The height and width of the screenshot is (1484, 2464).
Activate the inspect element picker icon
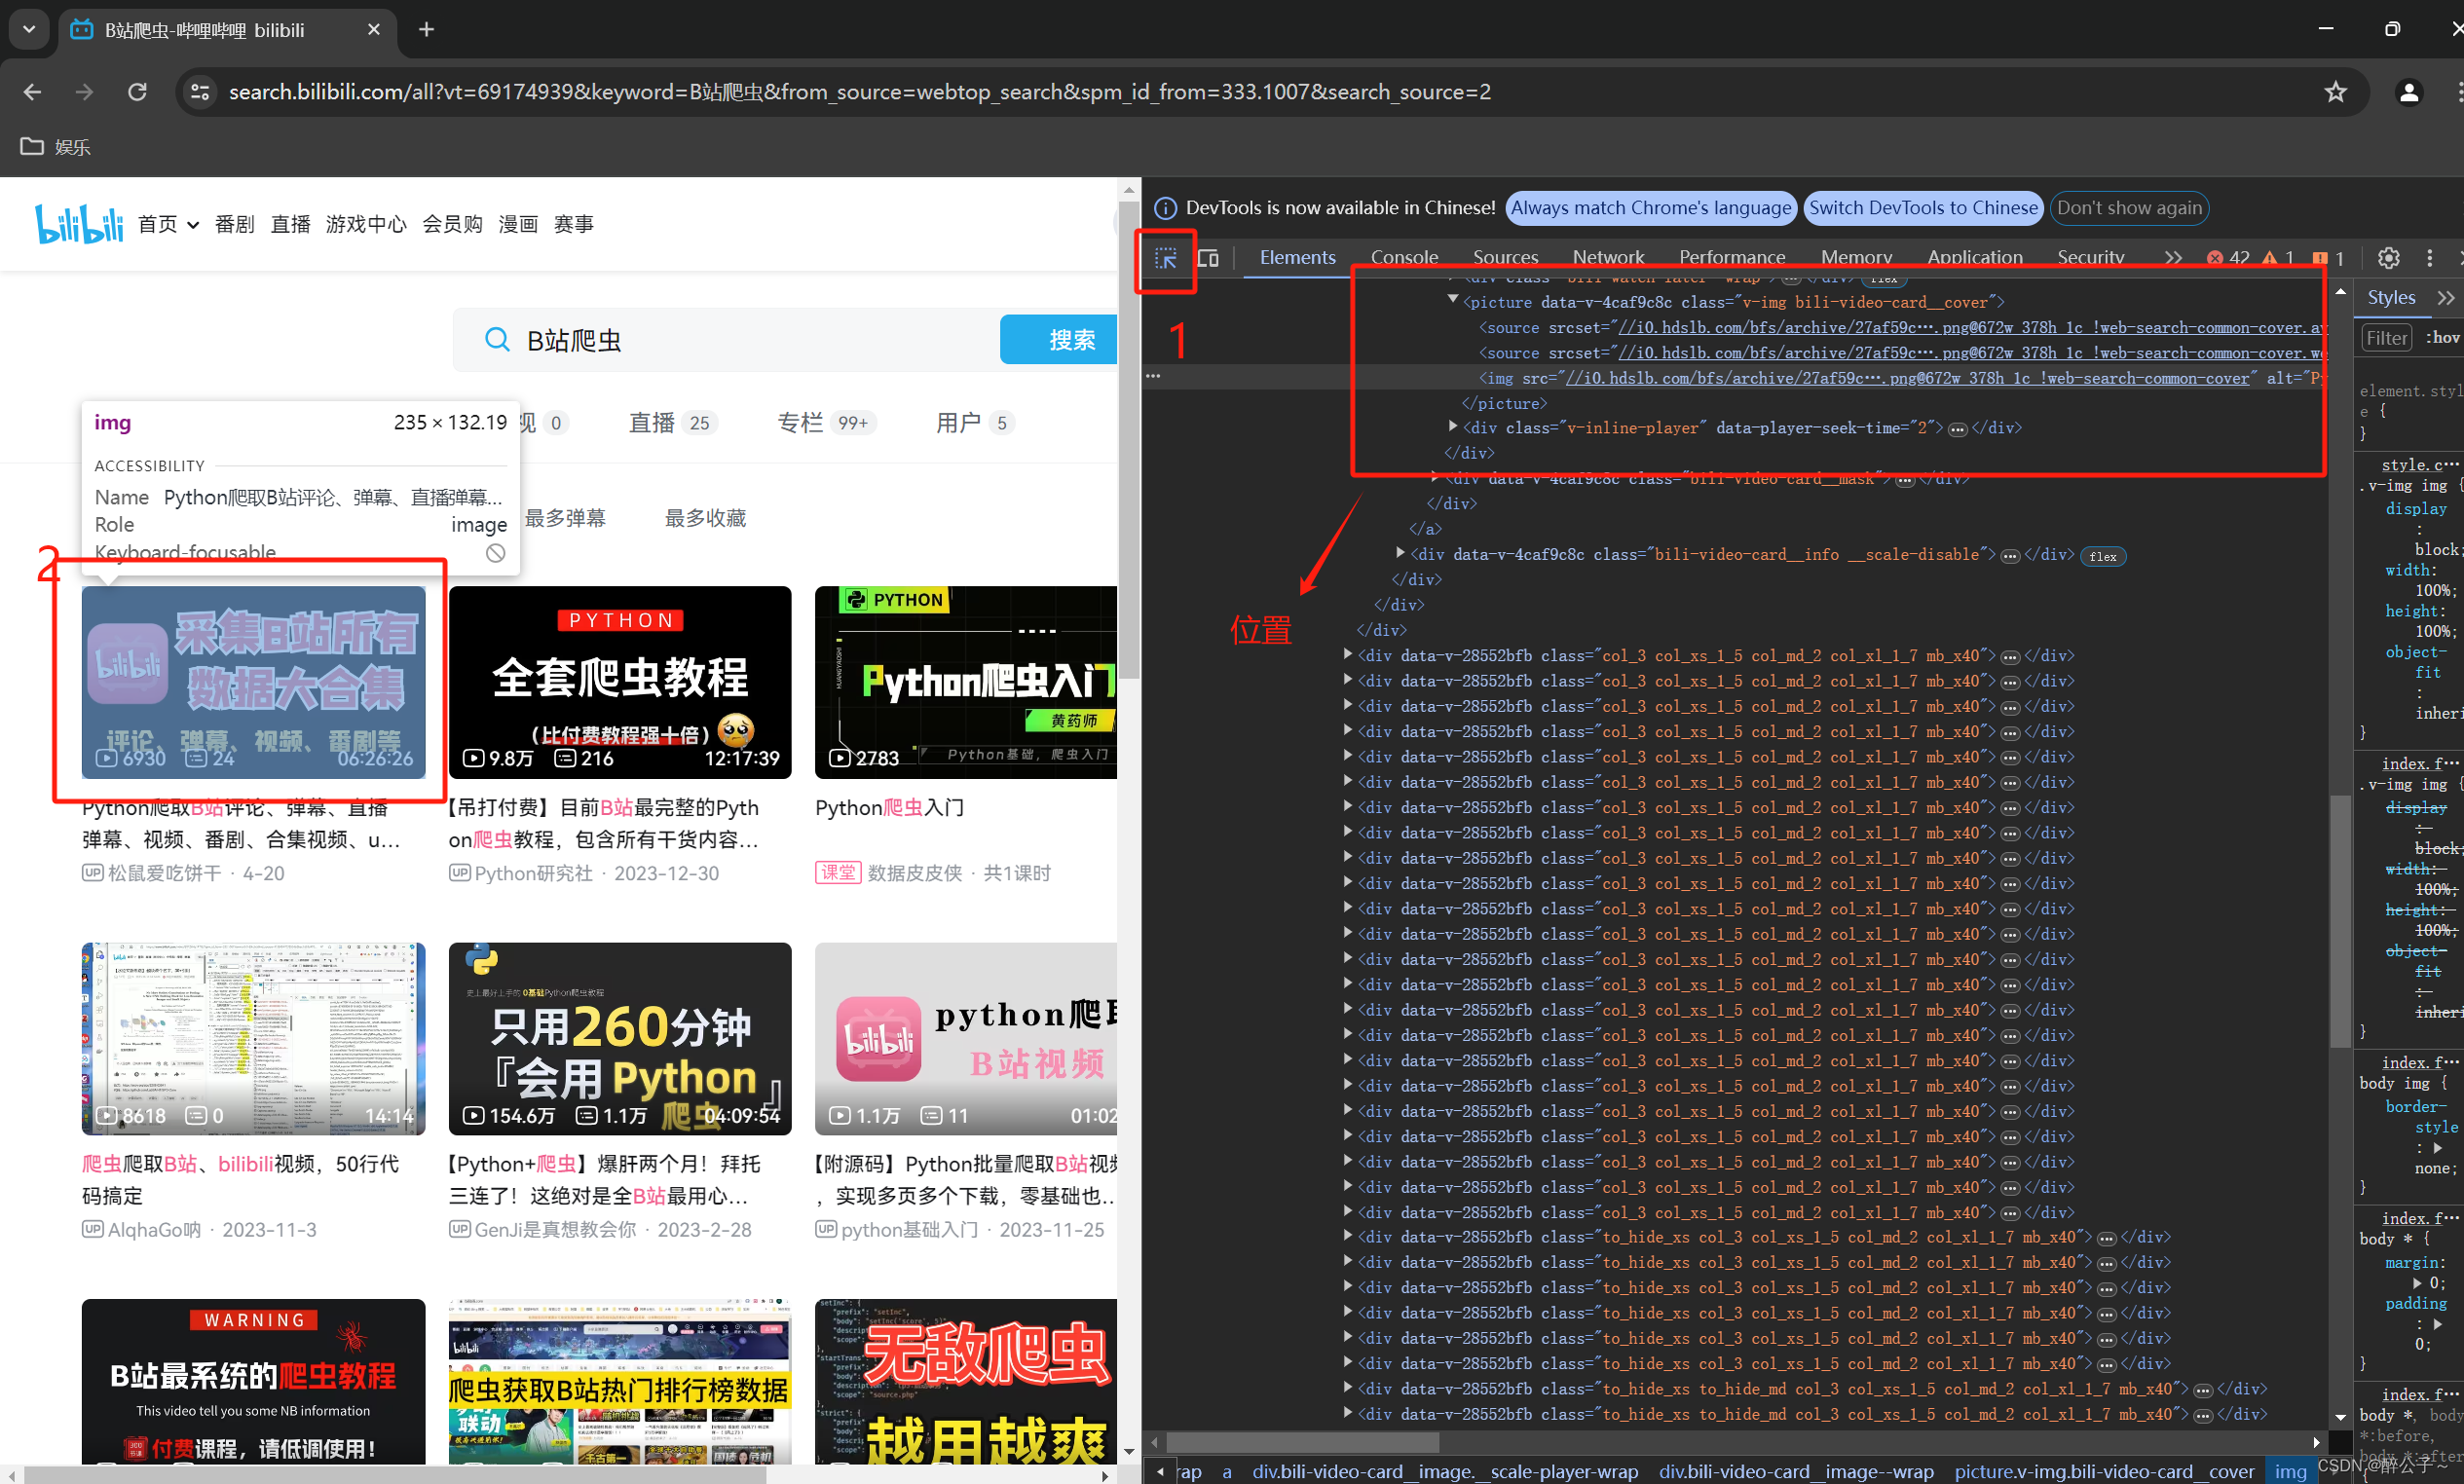pyautogui.click(x=1165, y=259)
